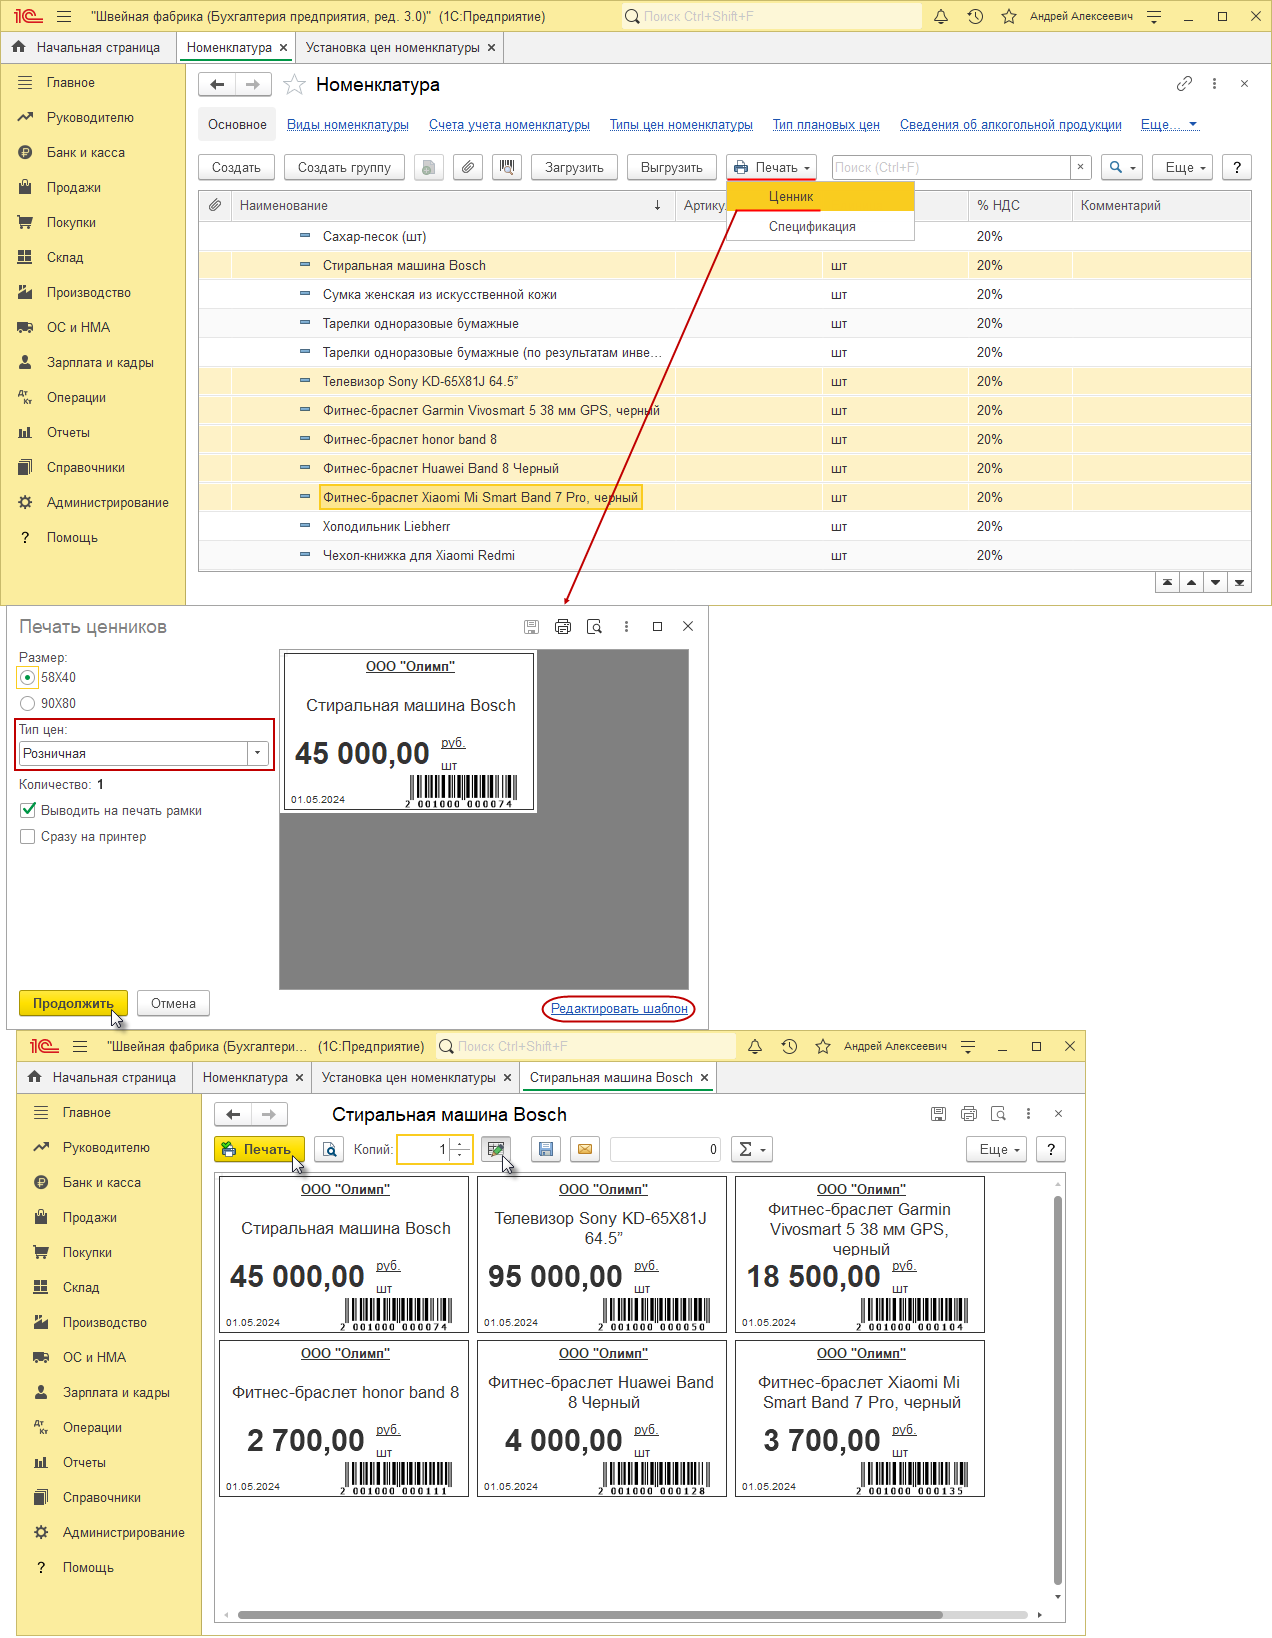Open help question button in Номенклатура toolbar

(x=1237, y=167)
